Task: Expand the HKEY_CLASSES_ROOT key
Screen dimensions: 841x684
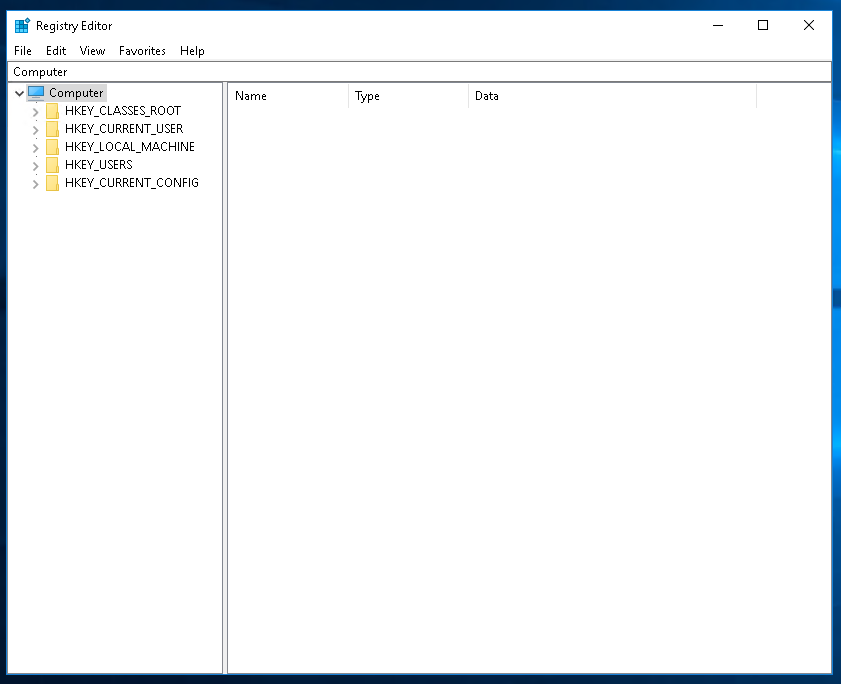Action: click(35, 112)
